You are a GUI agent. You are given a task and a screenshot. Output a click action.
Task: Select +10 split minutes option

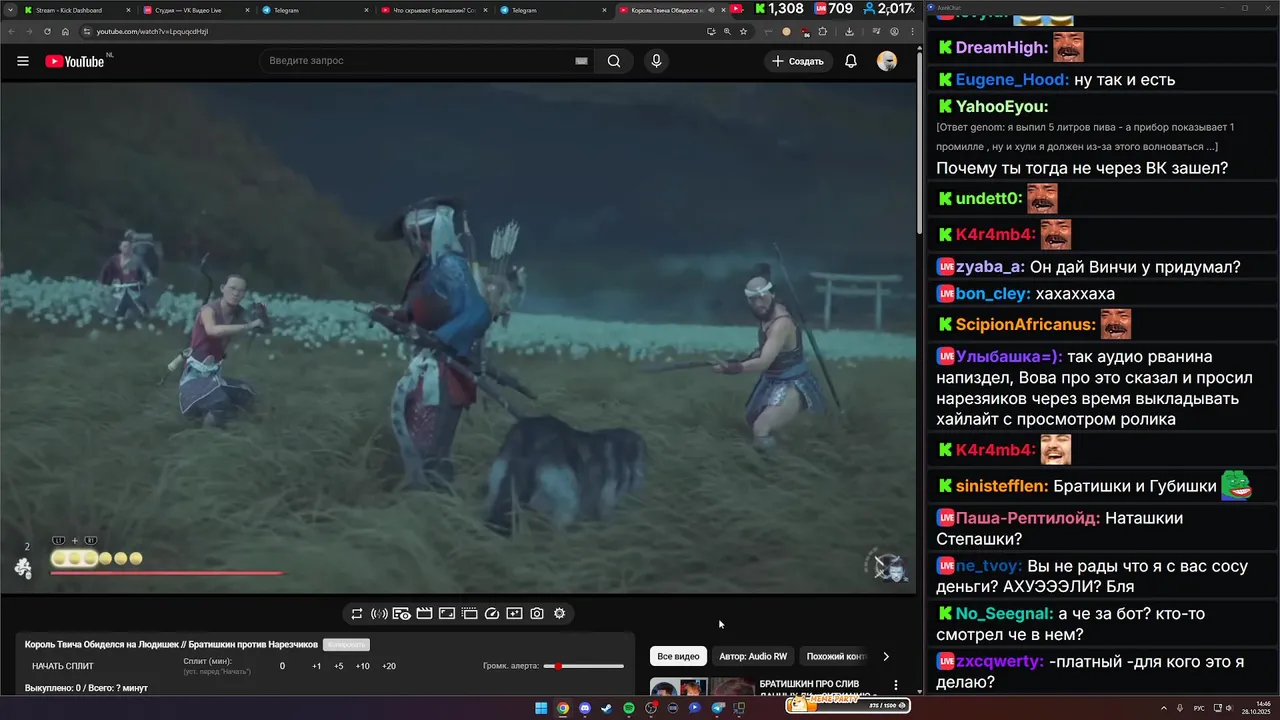[x=362, y=666]
